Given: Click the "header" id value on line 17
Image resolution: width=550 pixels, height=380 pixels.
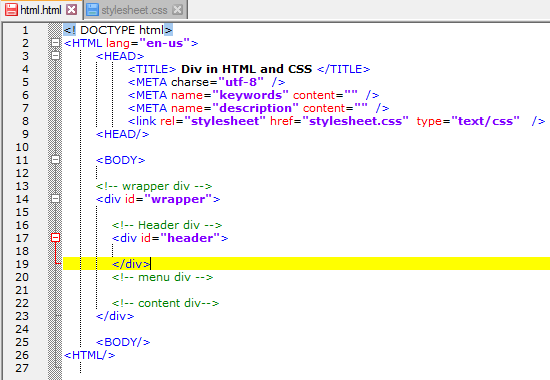Looking at the screenshot, I should (190, 238).
